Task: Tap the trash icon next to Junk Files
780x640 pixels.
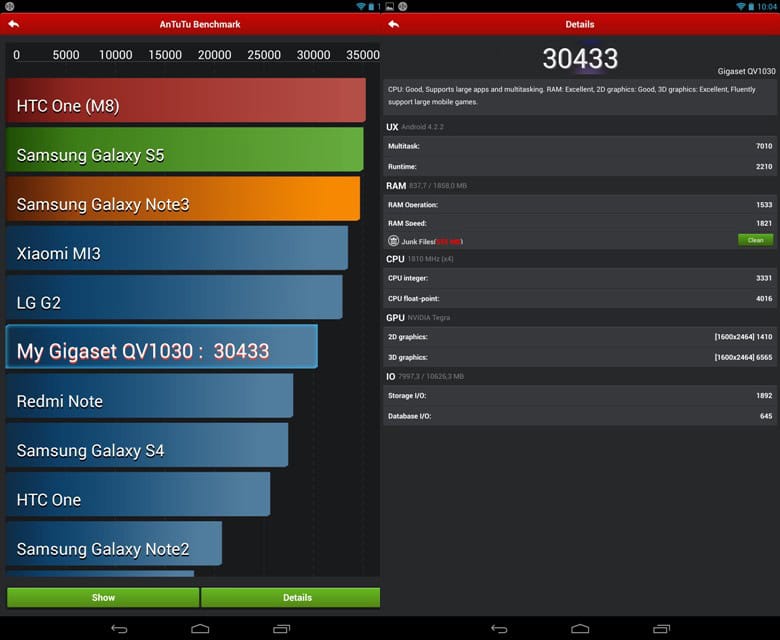Action: 393,241
